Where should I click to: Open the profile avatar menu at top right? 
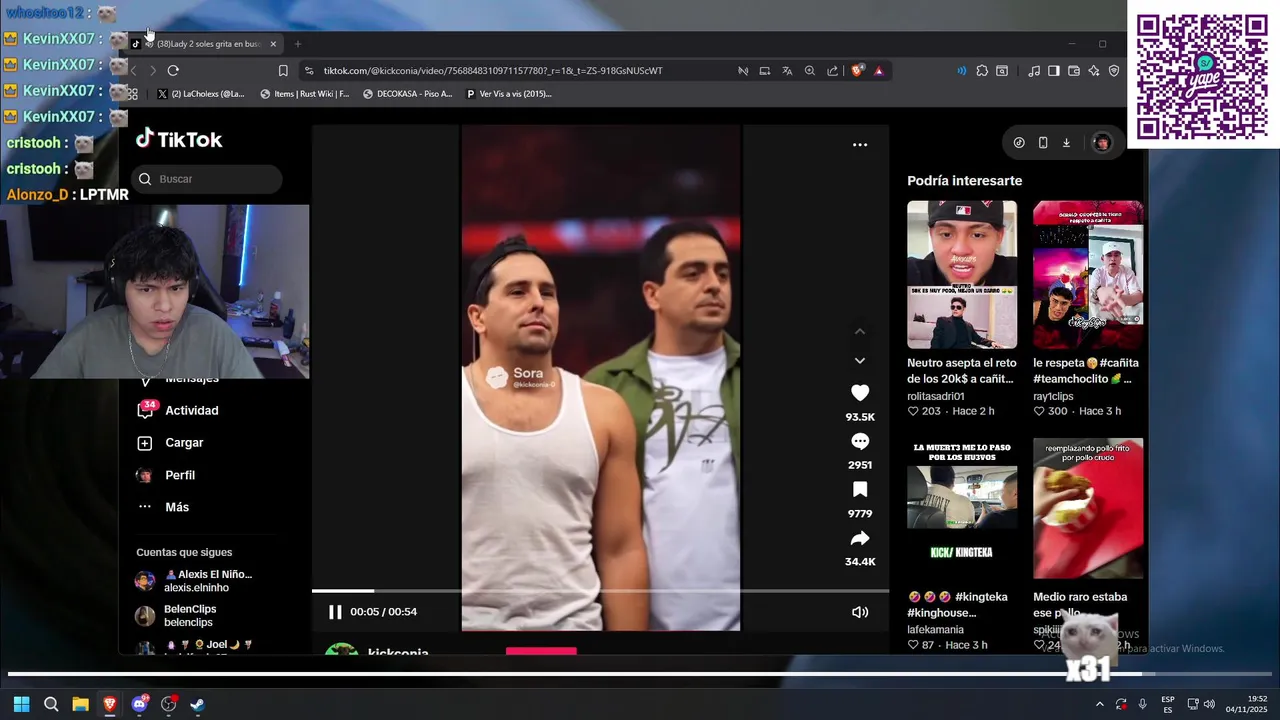point(1102,143)
